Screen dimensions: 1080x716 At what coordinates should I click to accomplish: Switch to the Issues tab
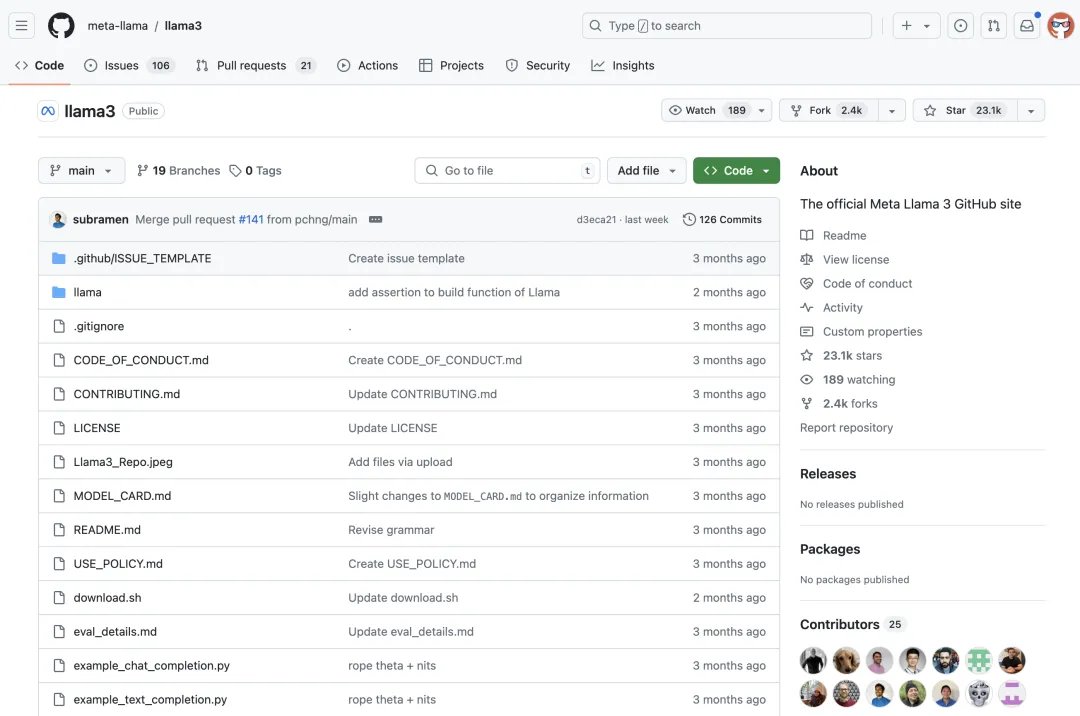click(129, 65)
